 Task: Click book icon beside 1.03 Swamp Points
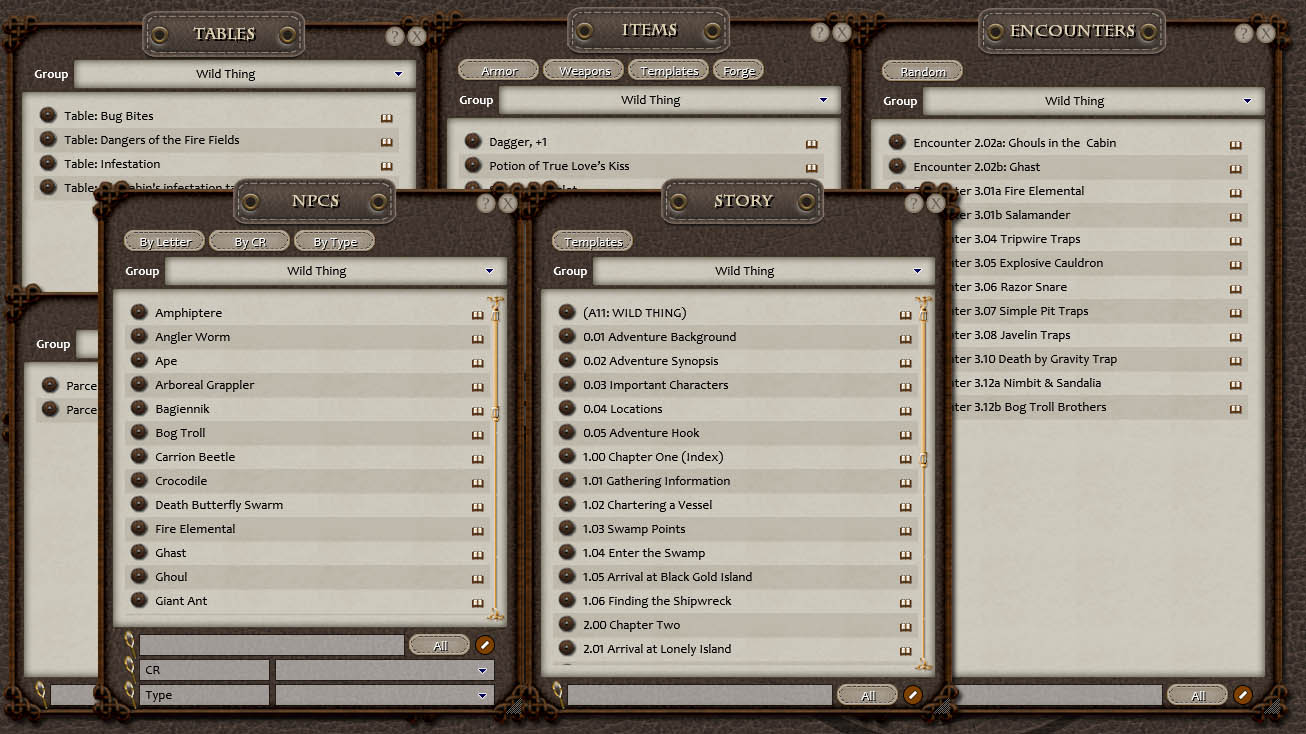click(905, 530)
